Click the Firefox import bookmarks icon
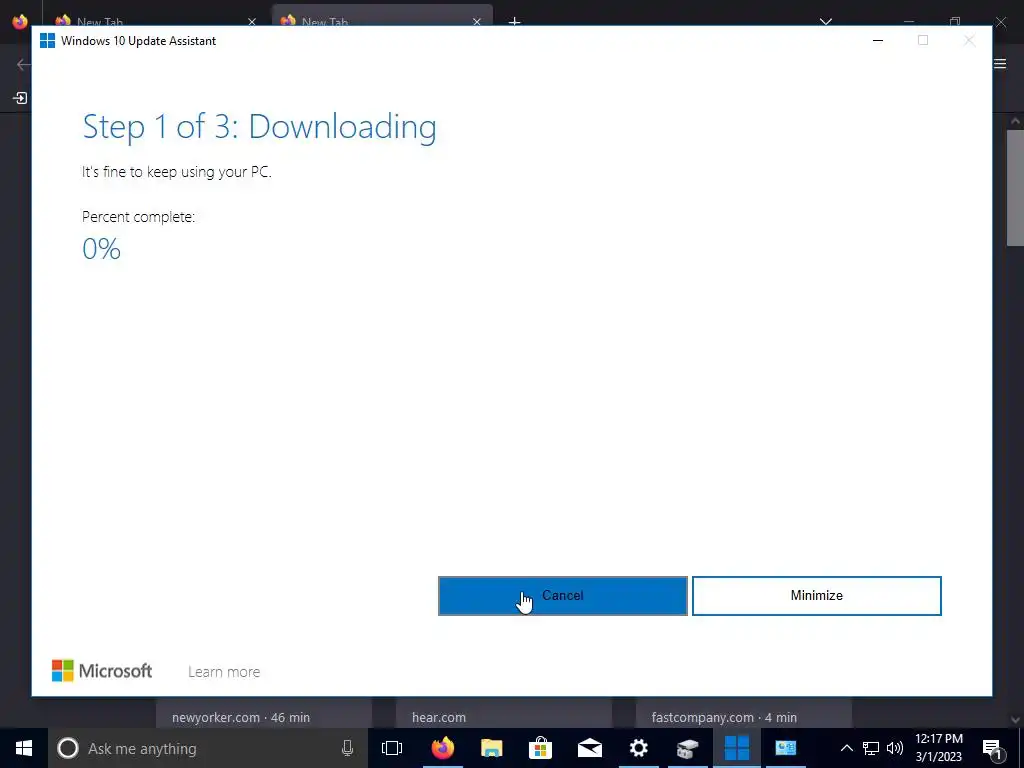This screenshot has height=768, width=1024. [20, 98]
